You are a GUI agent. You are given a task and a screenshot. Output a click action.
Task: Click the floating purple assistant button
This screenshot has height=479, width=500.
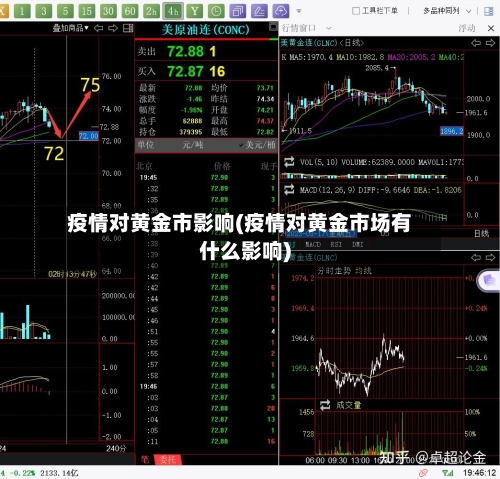pyautogui.click(x=489, y=281)
